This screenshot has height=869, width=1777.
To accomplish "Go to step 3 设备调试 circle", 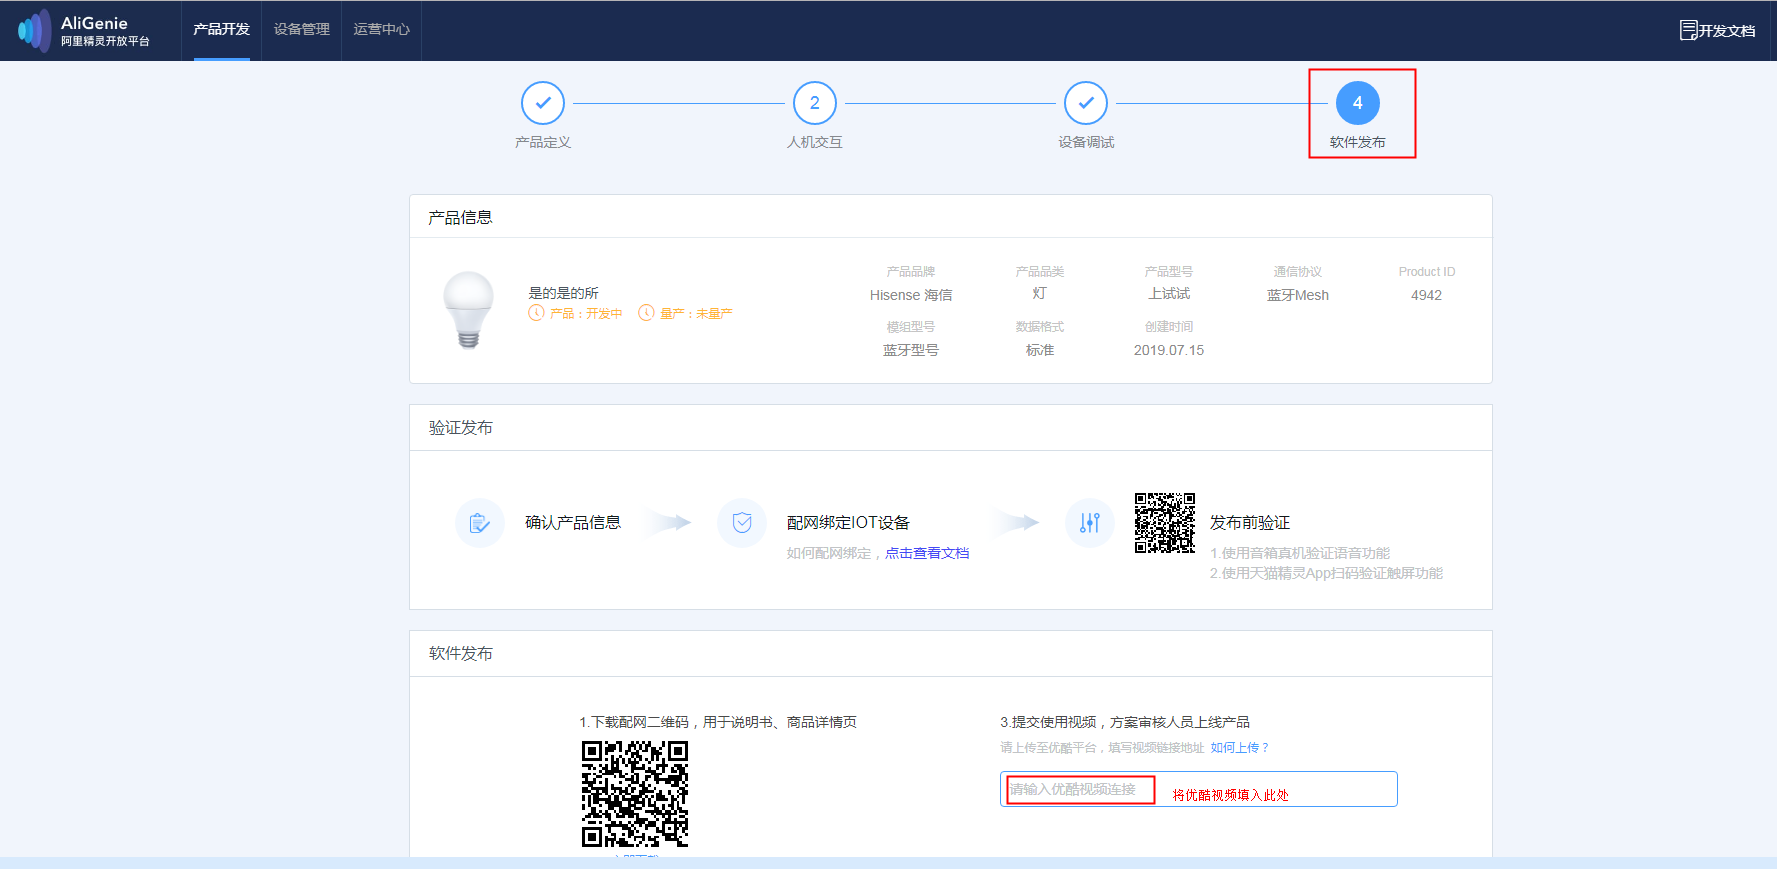I will coord(1086,103).
